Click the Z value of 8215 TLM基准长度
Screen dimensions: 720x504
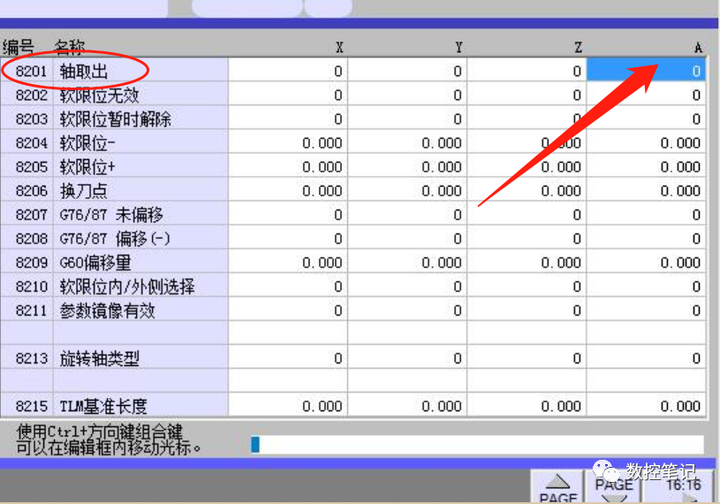point(527,406)
